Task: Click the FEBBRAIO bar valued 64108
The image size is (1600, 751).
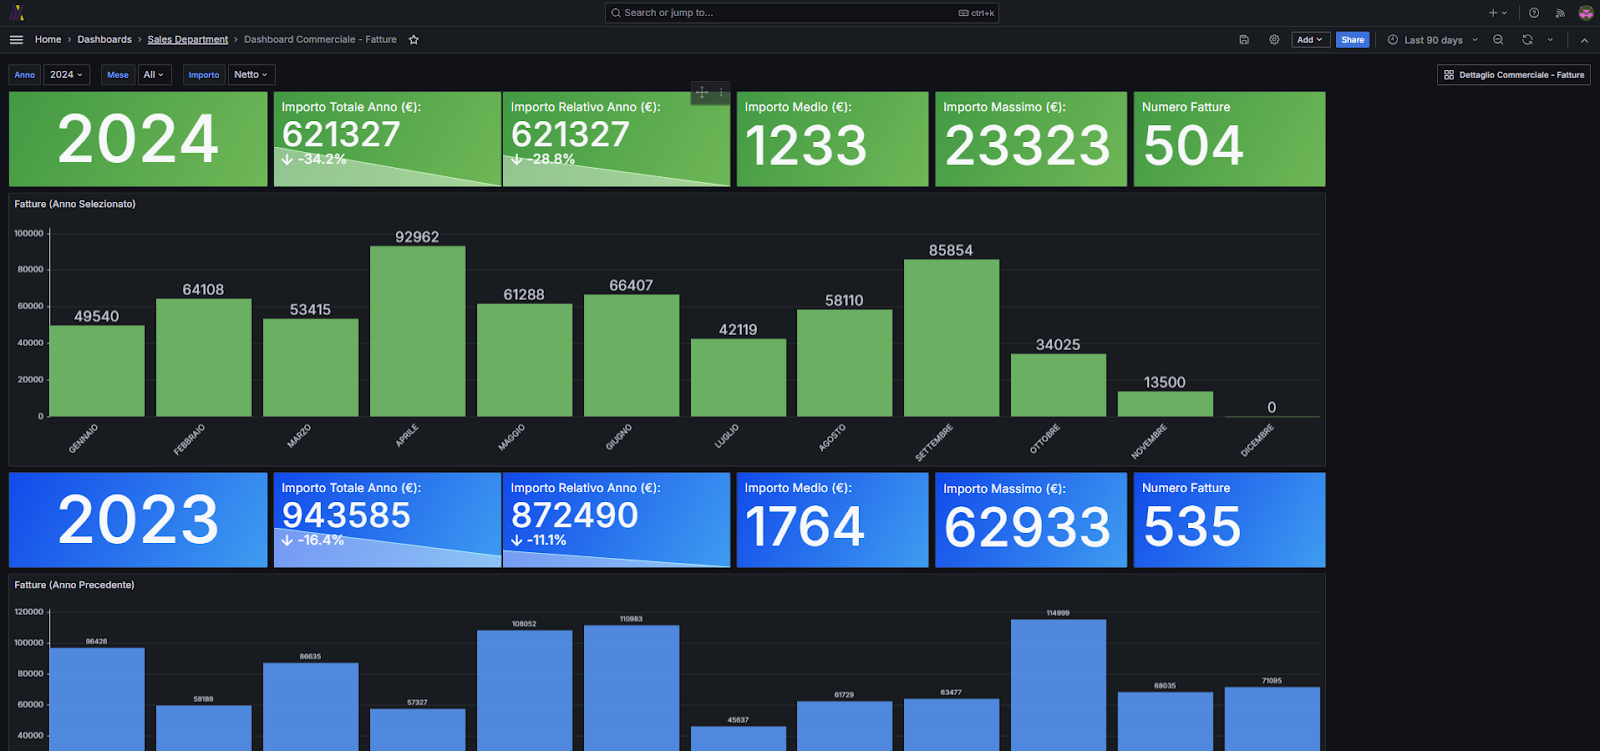Action: 203,357
